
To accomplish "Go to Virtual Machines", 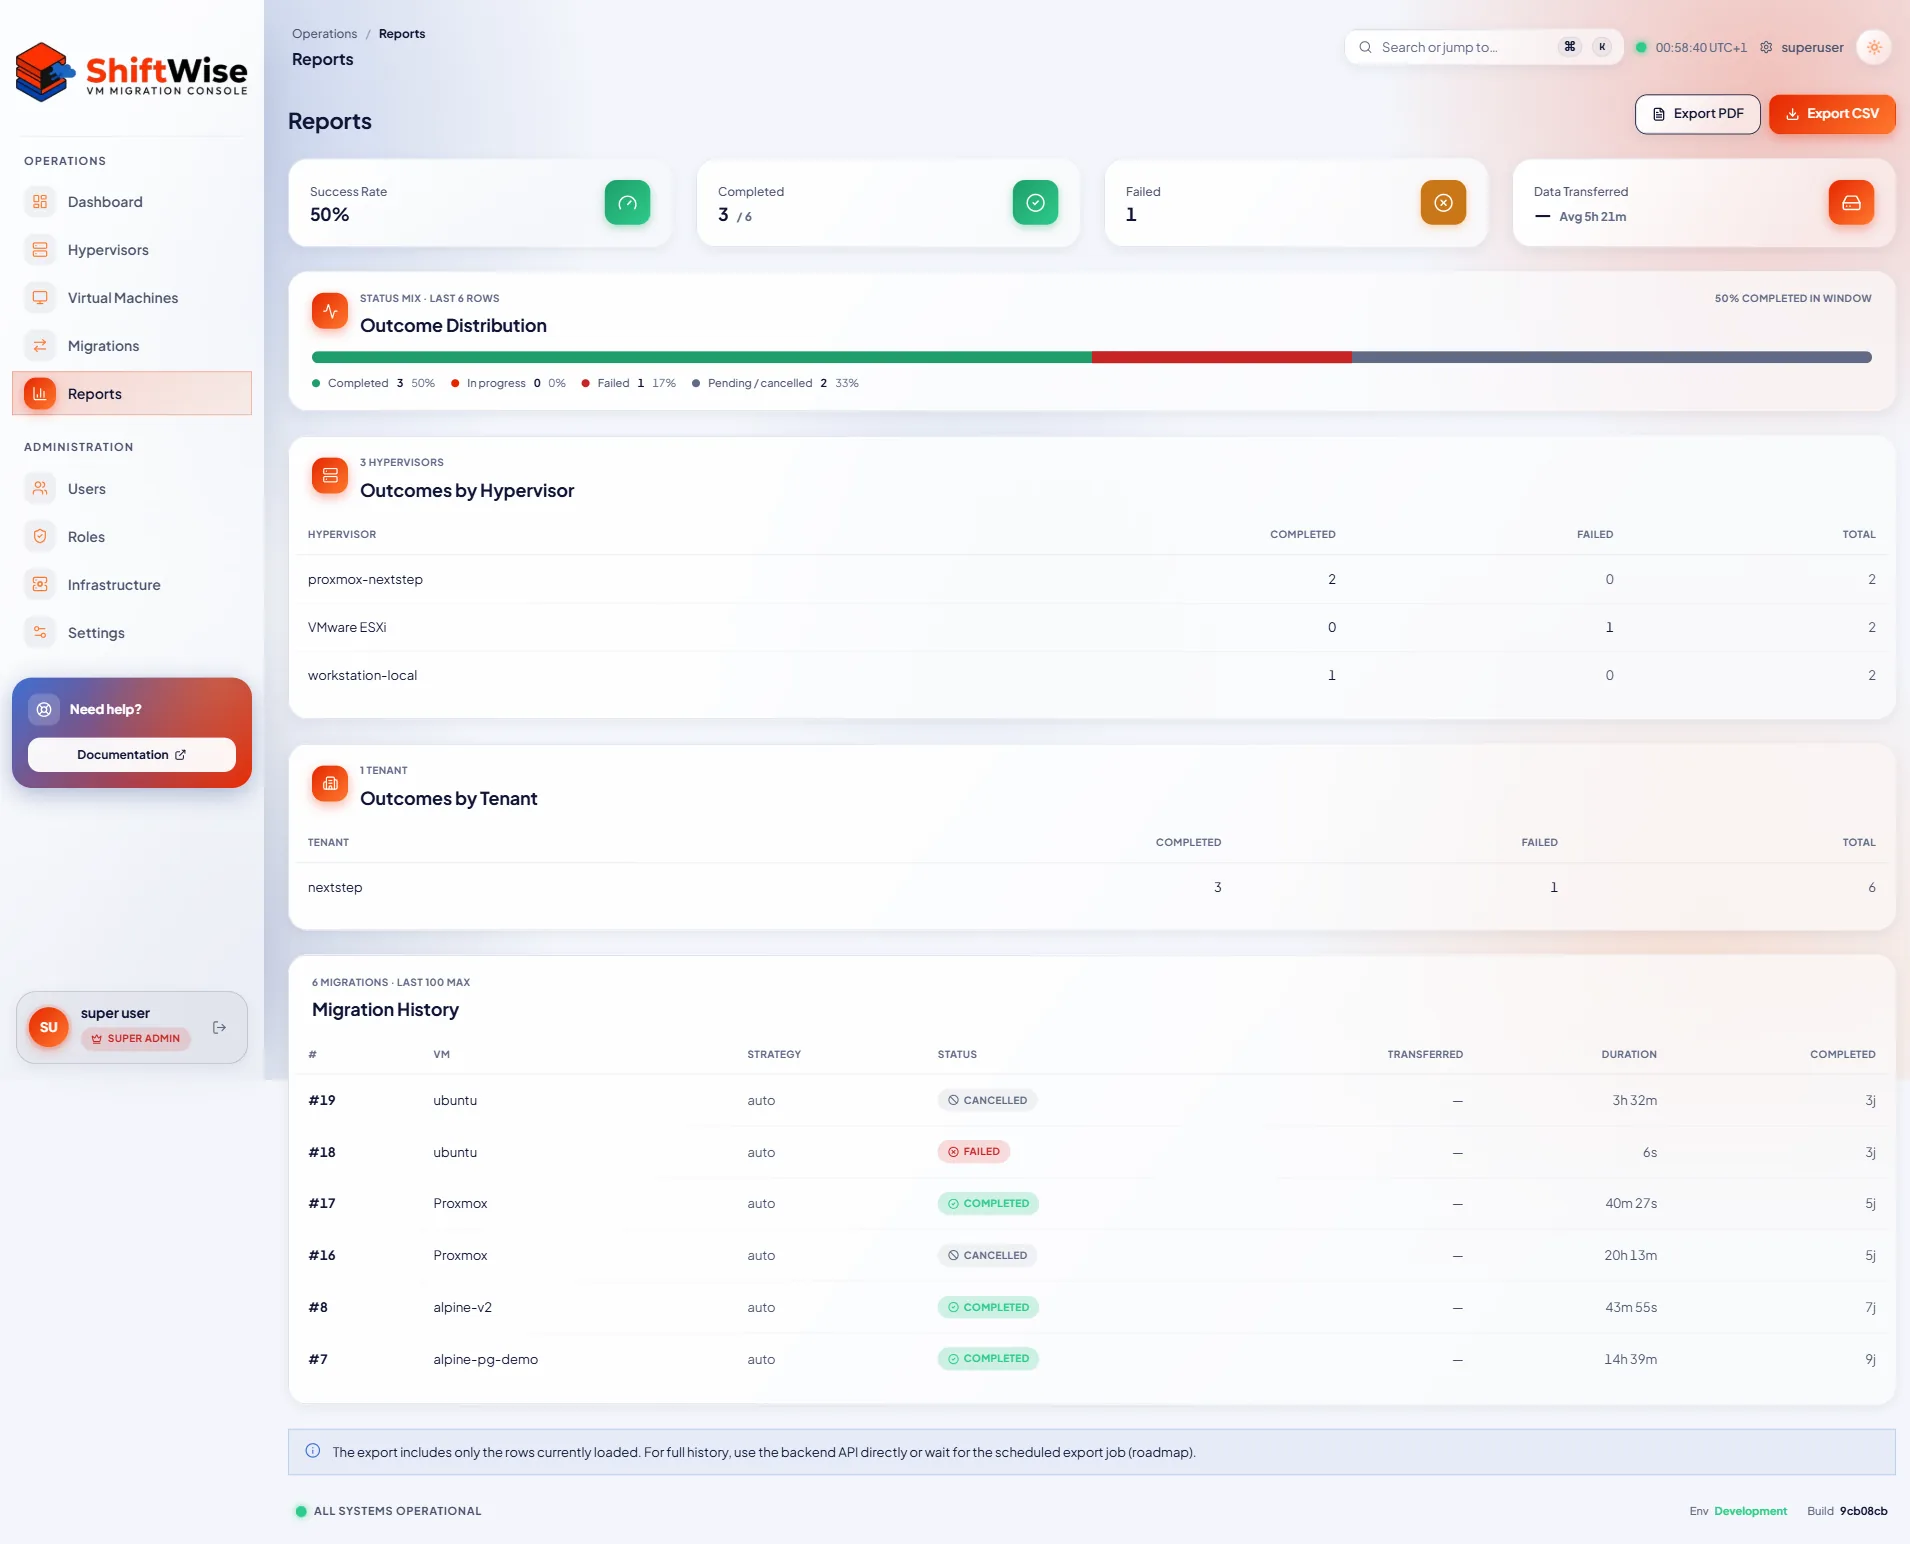I will pos(132,298).
